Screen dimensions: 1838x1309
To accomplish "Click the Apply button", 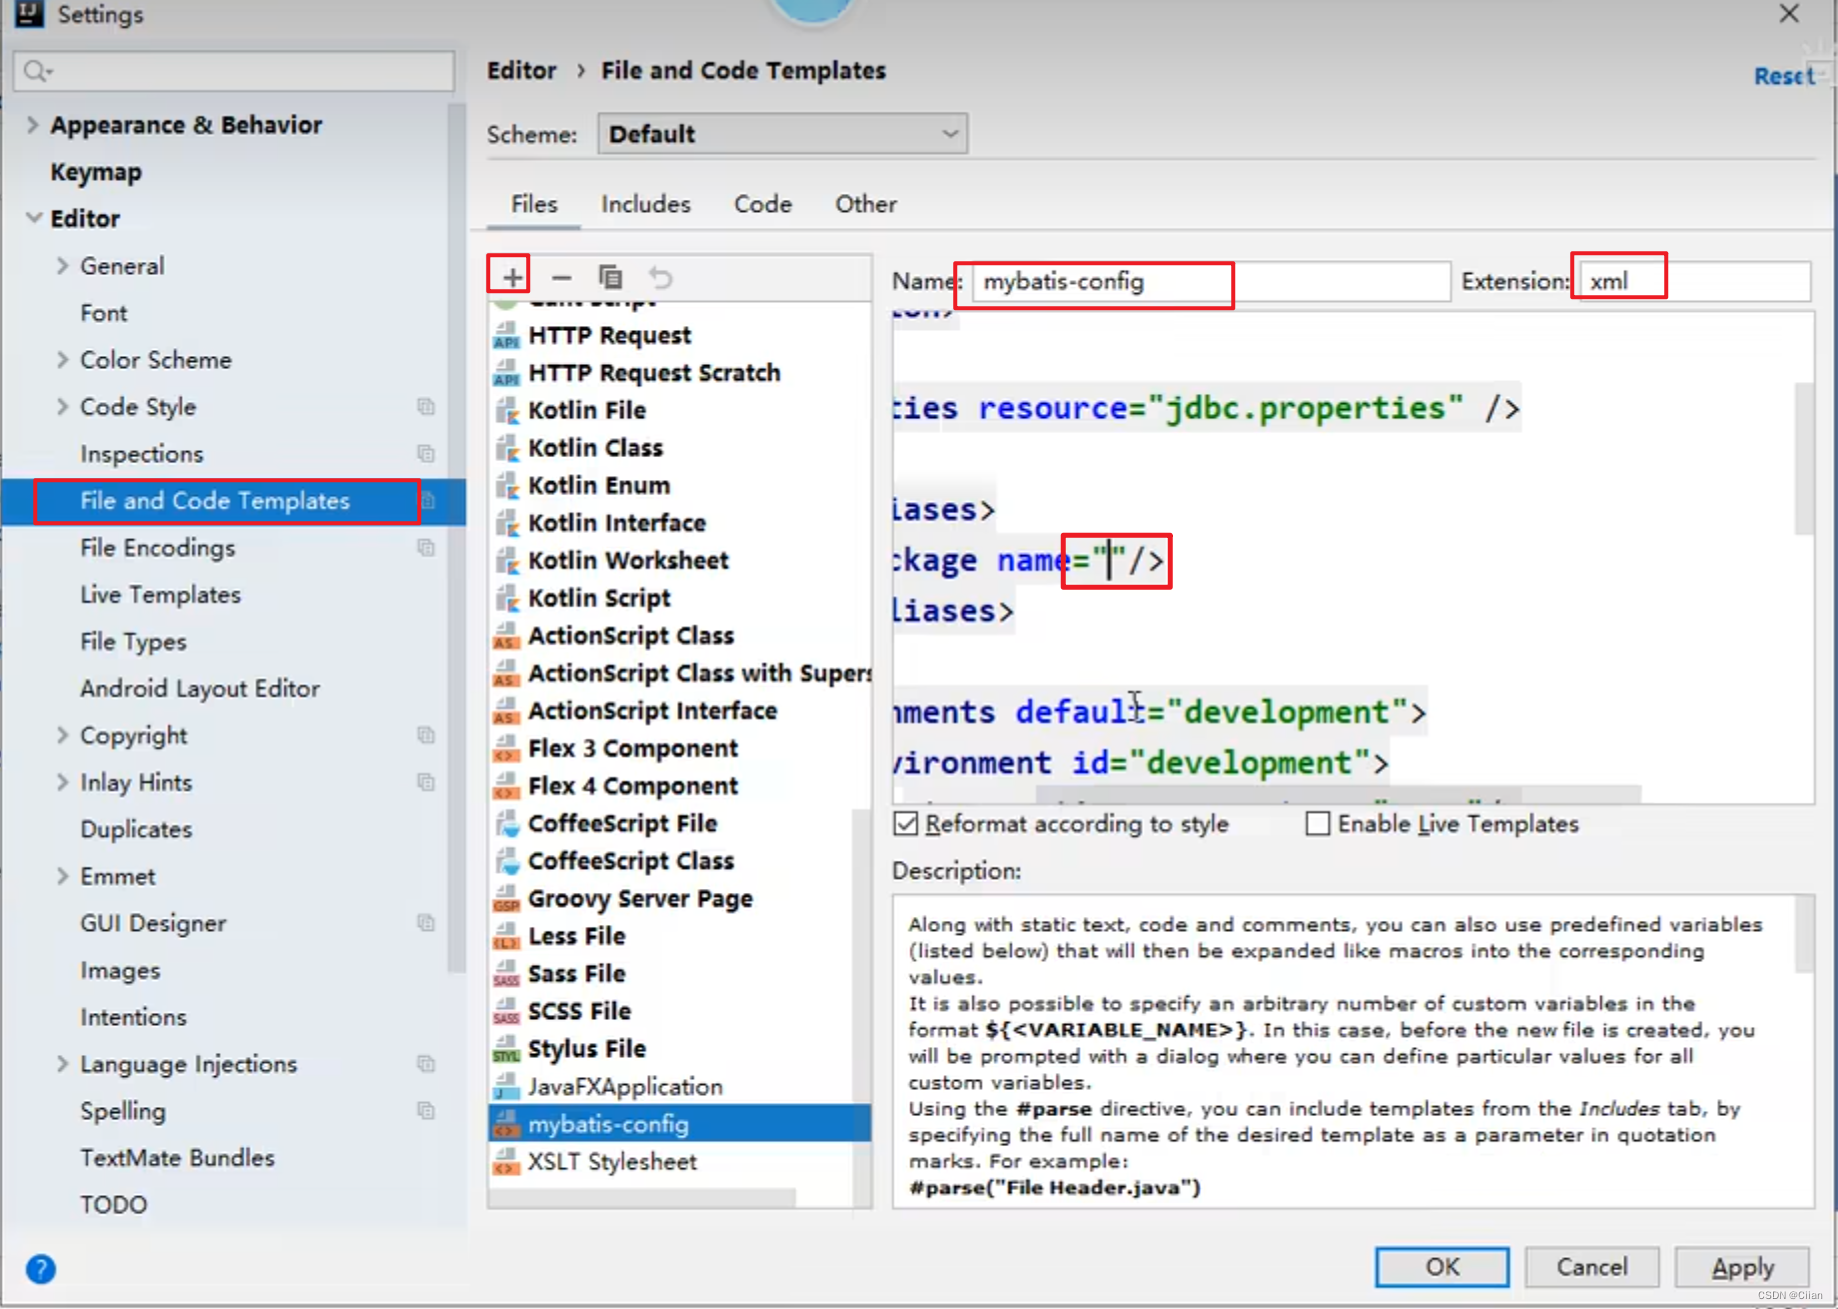I will click(1742, 1267).
